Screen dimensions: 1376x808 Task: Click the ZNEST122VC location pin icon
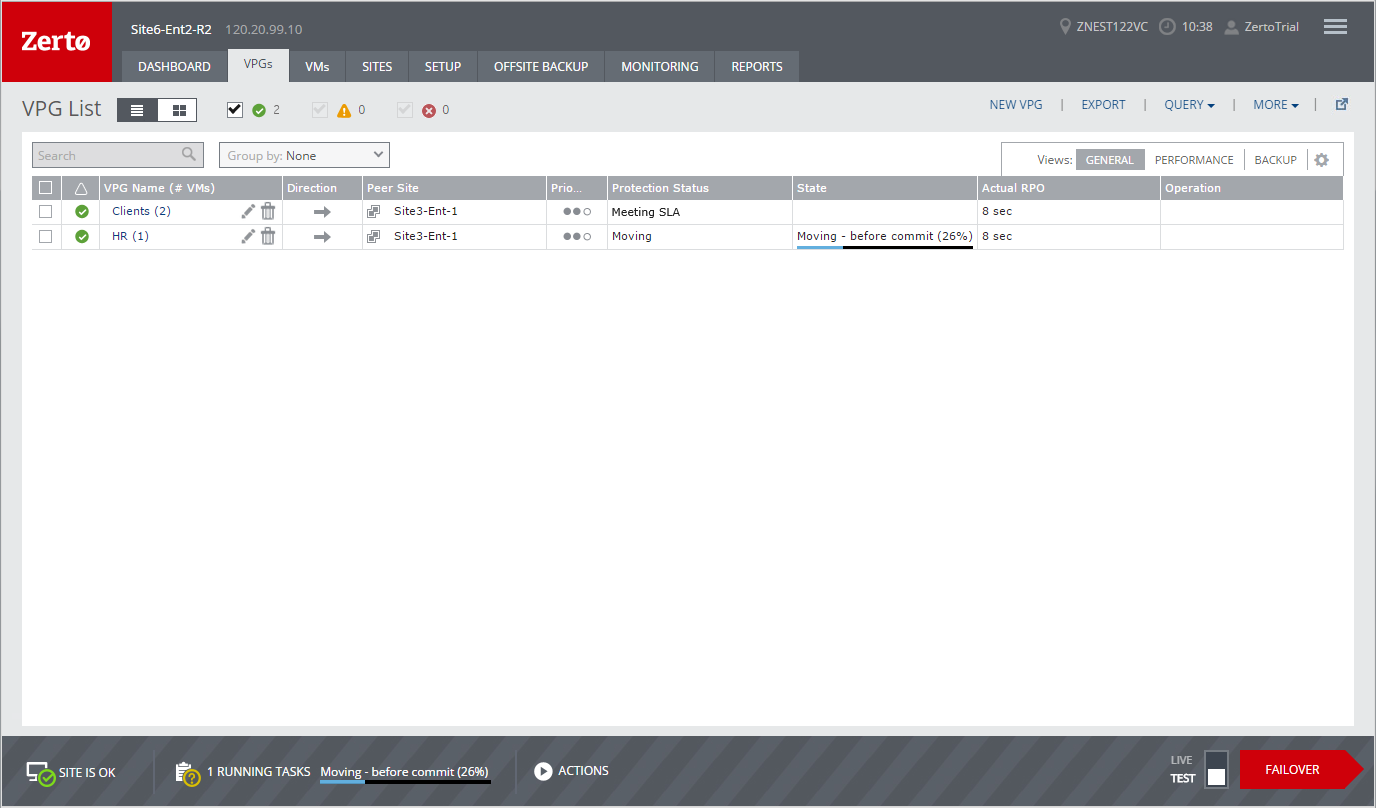pyautogui.click(x=1065, y=27)
